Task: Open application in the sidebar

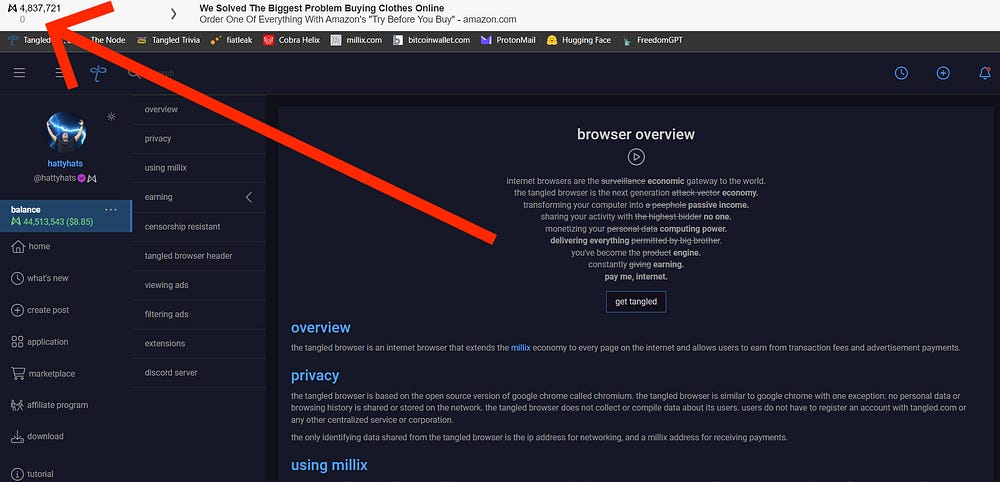Action: pyautogui.click(x=47, y=342)
